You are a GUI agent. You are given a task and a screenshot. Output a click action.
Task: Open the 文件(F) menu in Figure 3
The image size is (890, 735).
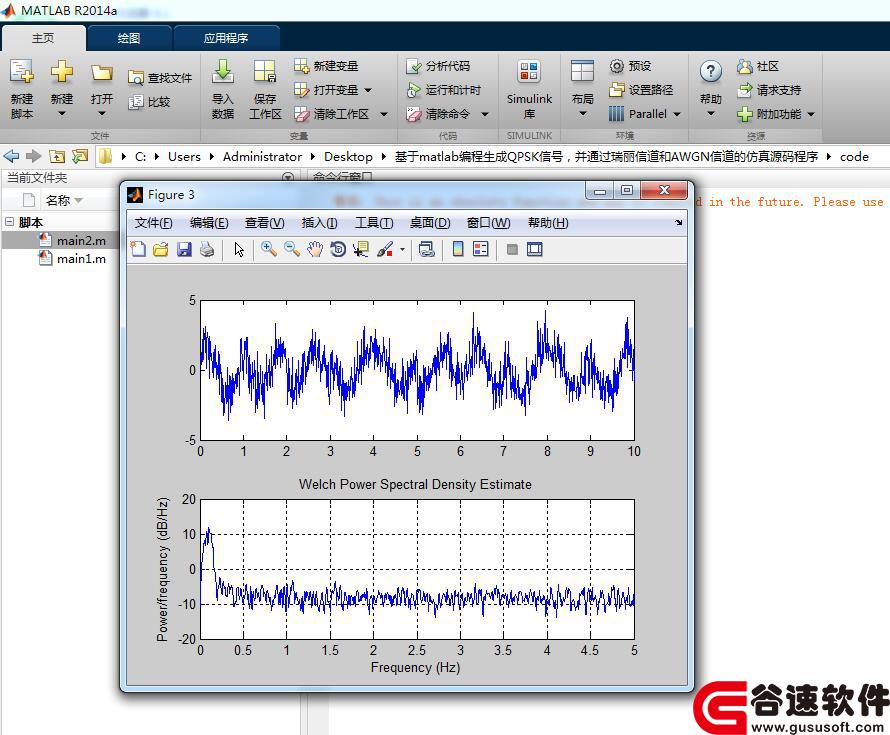tap(153, 222)
